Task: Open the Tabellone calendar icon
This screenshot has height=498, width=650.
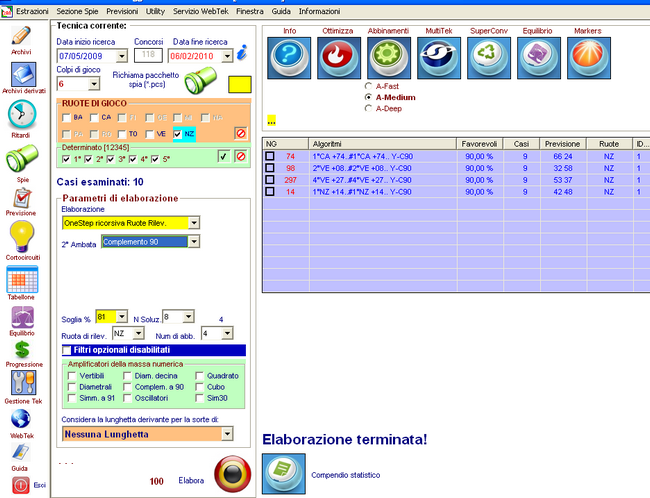Action: coord(22,279)
